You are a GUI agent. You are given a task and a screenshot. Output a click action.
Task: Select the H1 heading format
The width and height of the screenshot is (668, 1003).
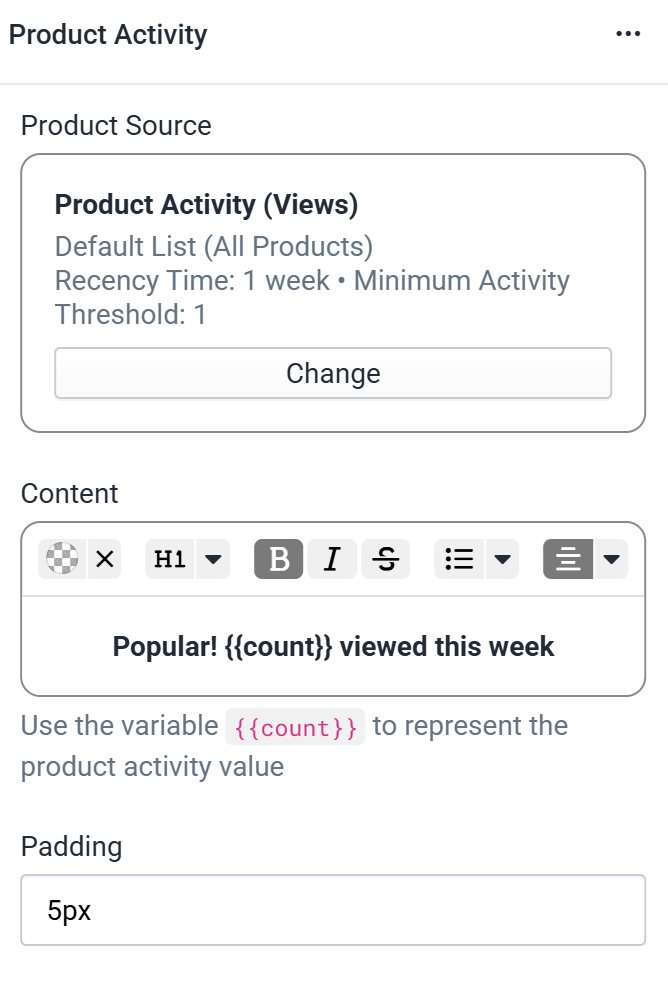point(170,558)
